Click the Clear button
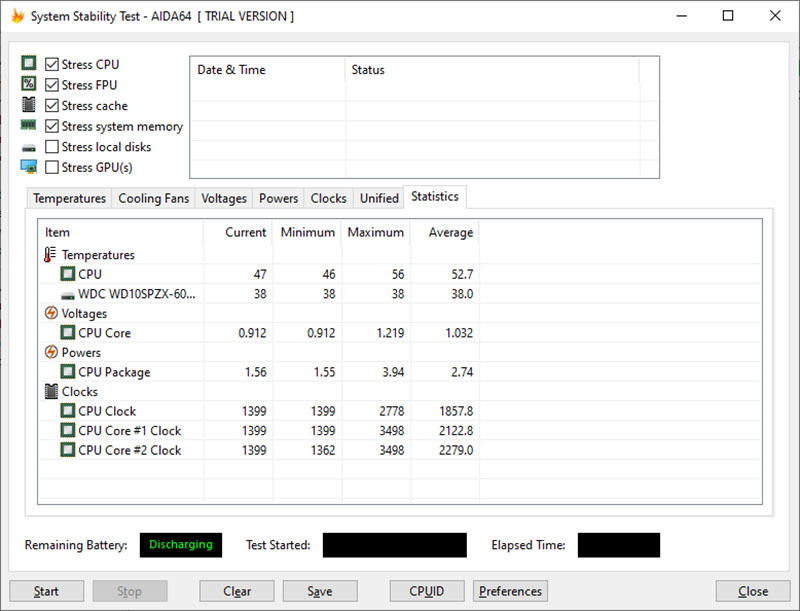The width and height of the screenshot is (800, 611). pyautogui.click(x=237, y=591)
